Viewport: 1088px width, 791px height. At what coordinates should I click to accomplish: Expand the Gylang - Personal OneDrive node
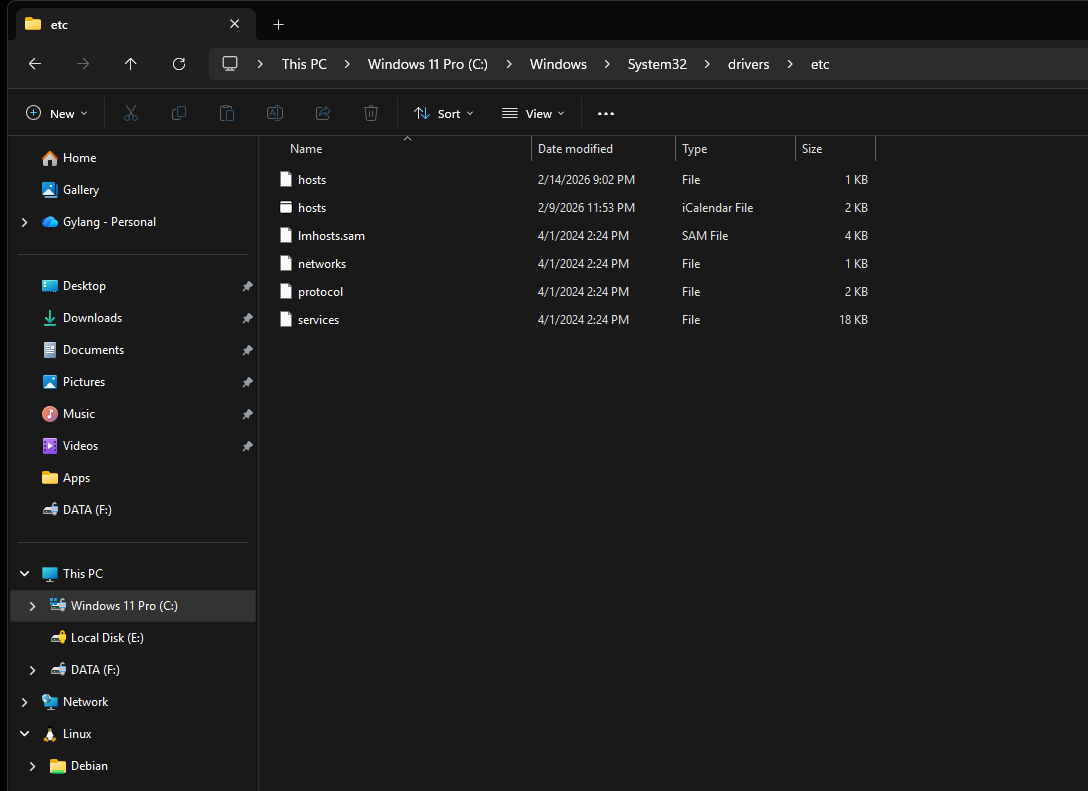[24, 222]
